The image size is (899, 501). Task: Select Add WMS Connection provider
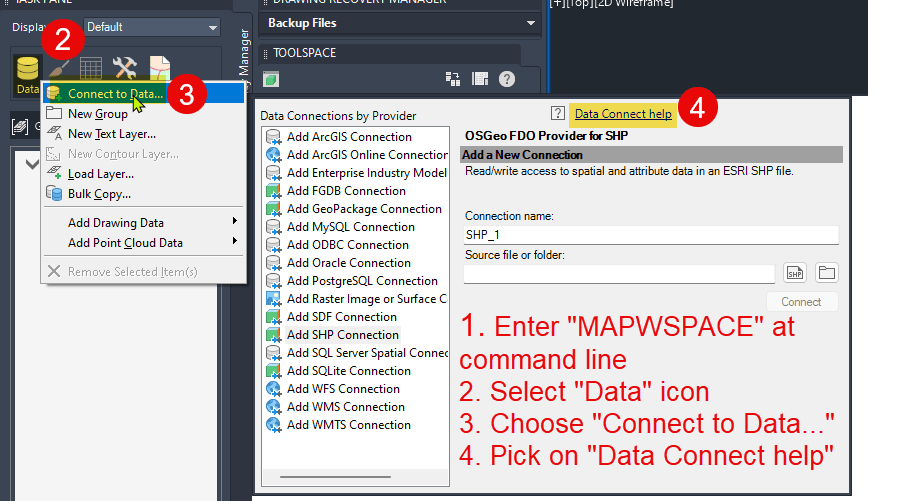point(346,407)
